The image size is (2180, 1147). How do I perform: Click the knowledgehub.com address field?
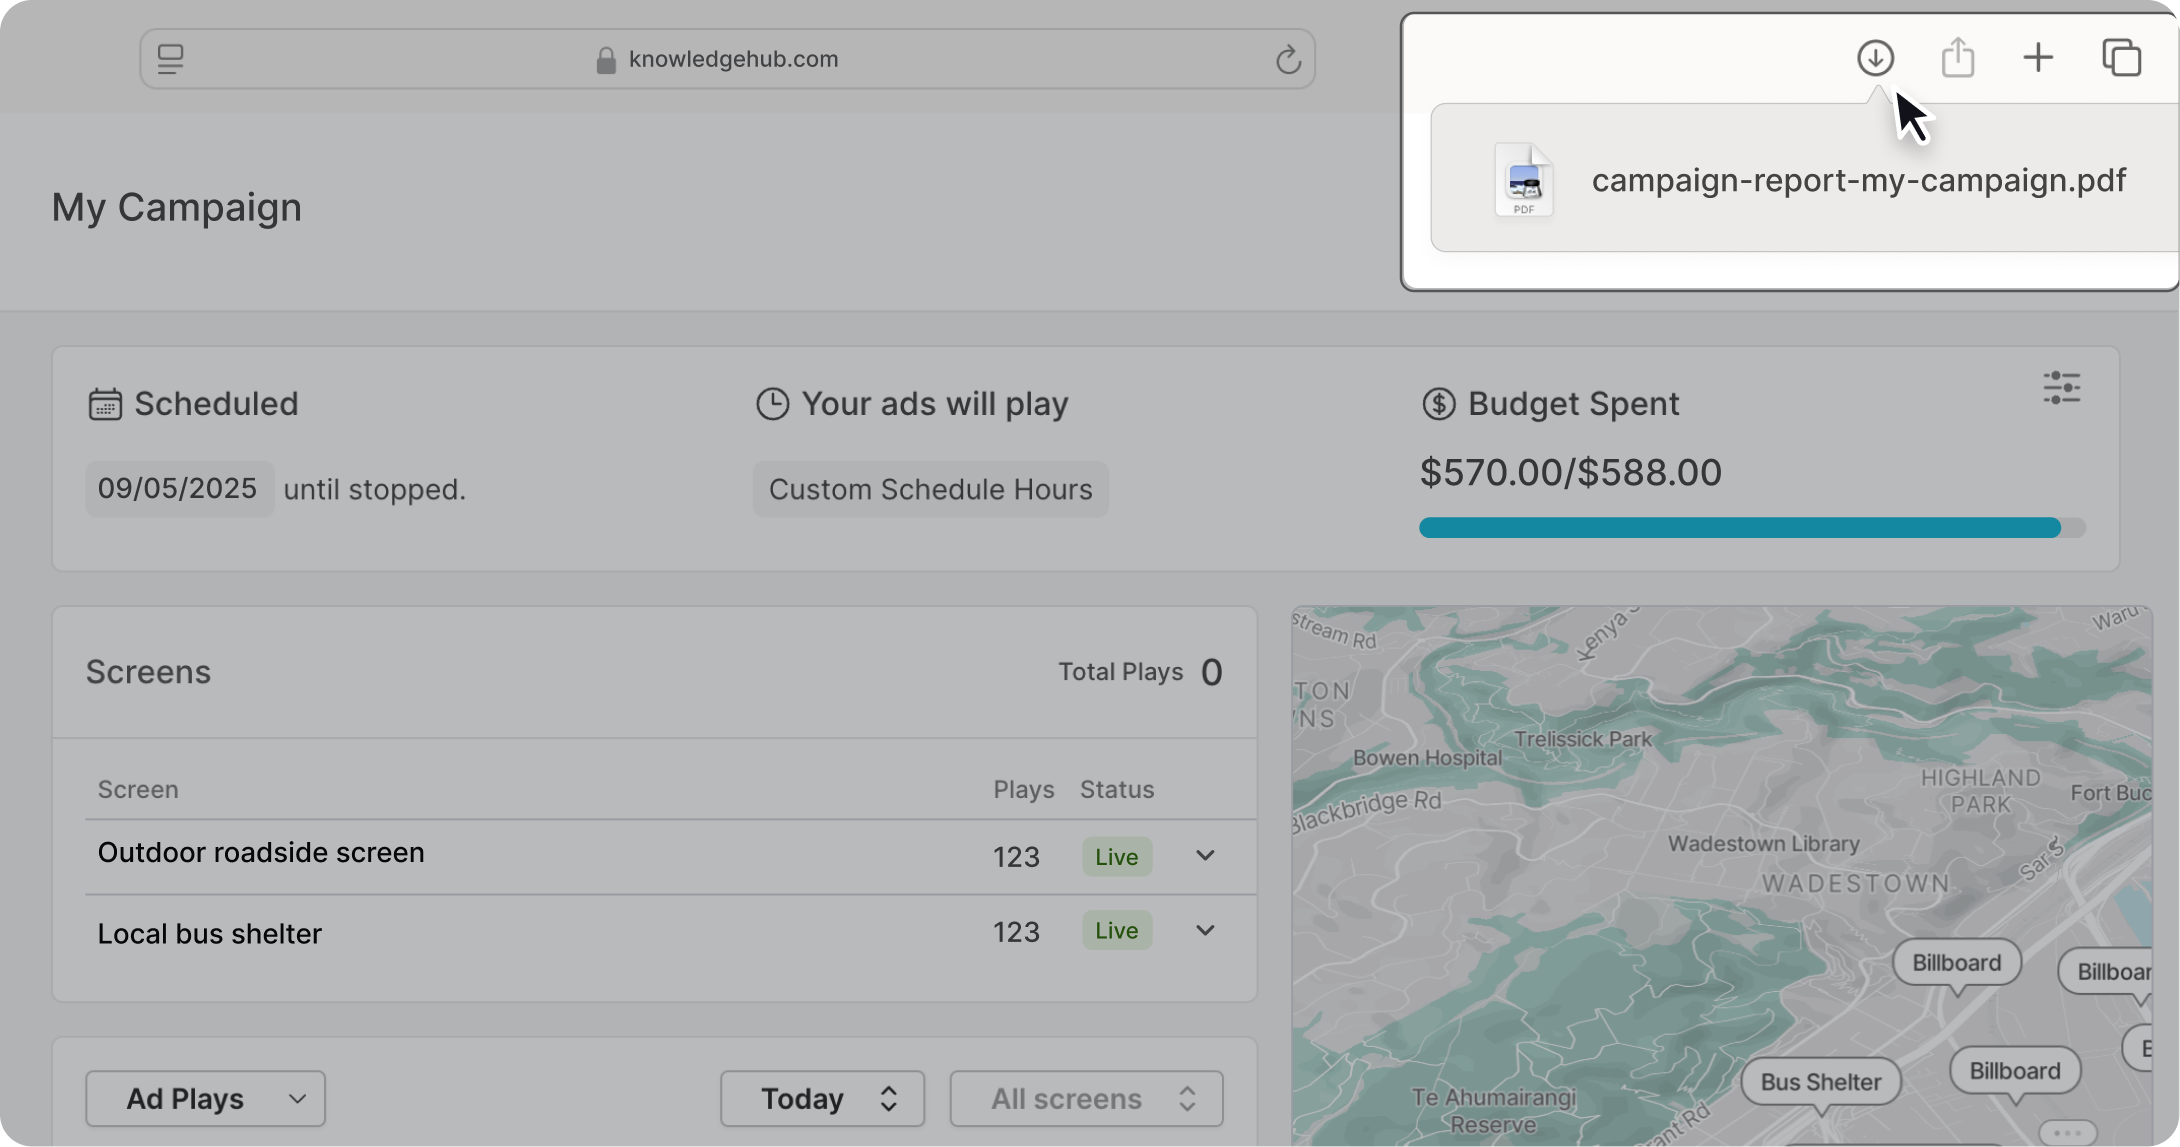coord(732,59)
